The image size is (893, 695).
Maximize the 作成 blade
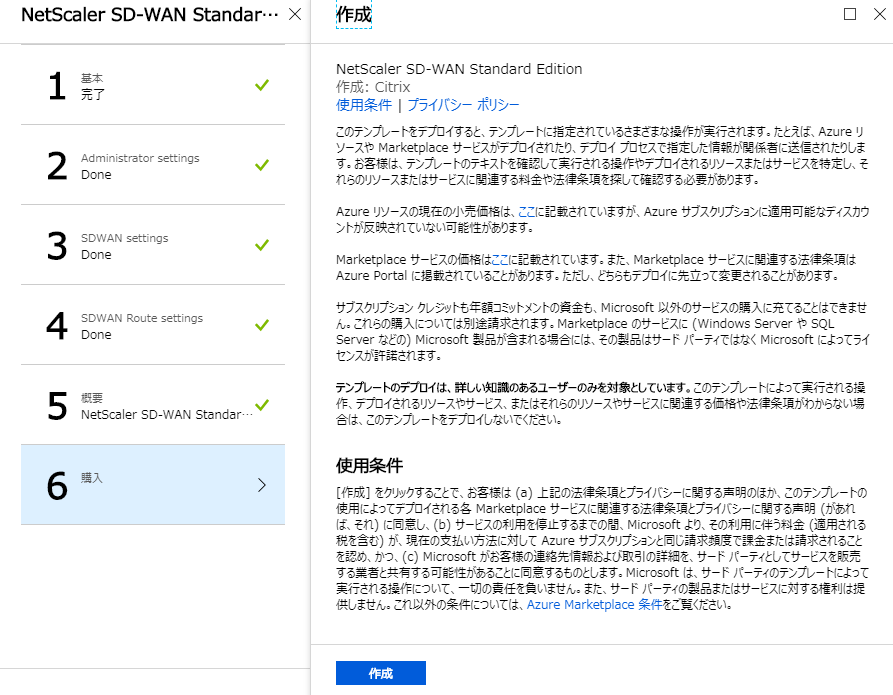[850, 14]
